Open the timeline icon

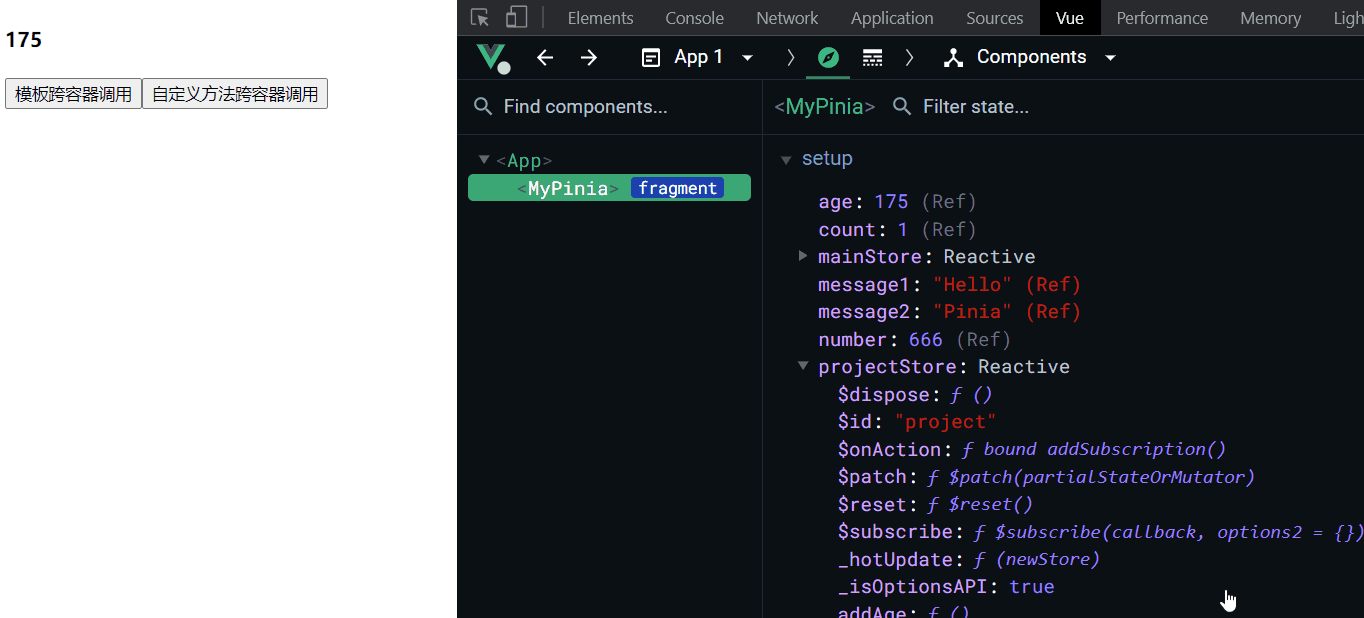(873, 58)
